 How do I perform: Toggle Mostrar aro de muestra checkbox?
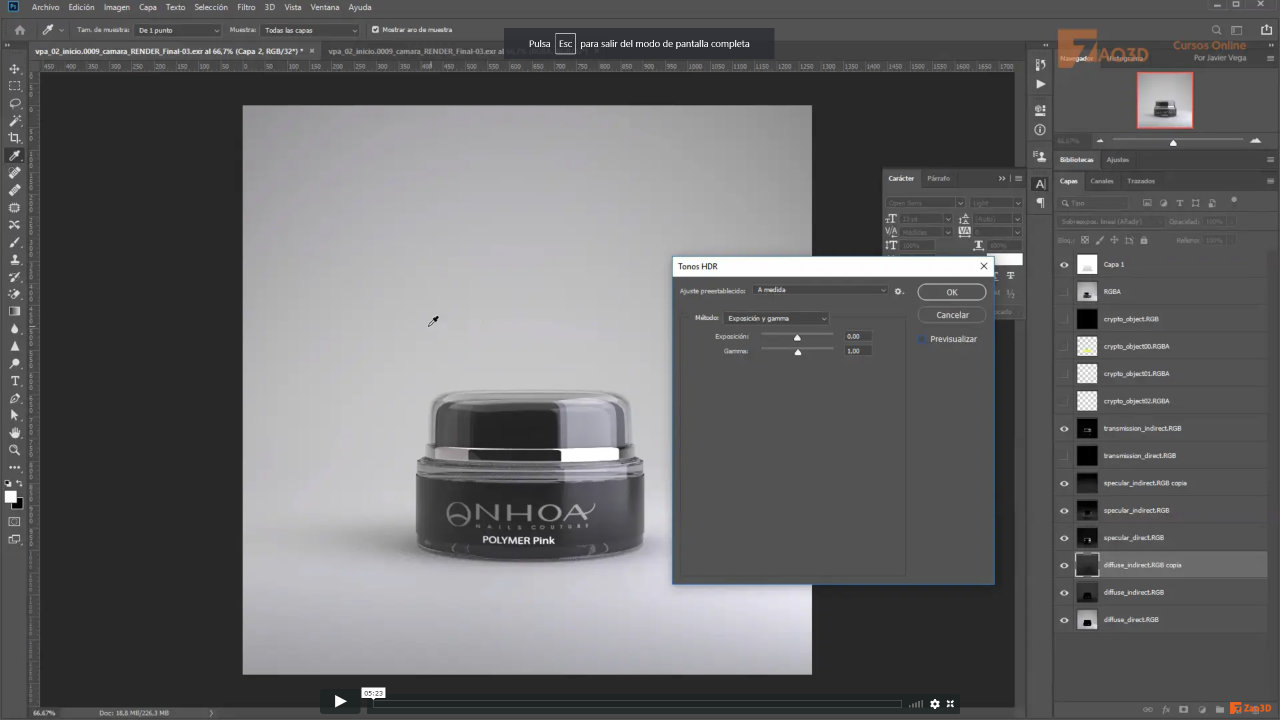(x=375, y=30)
